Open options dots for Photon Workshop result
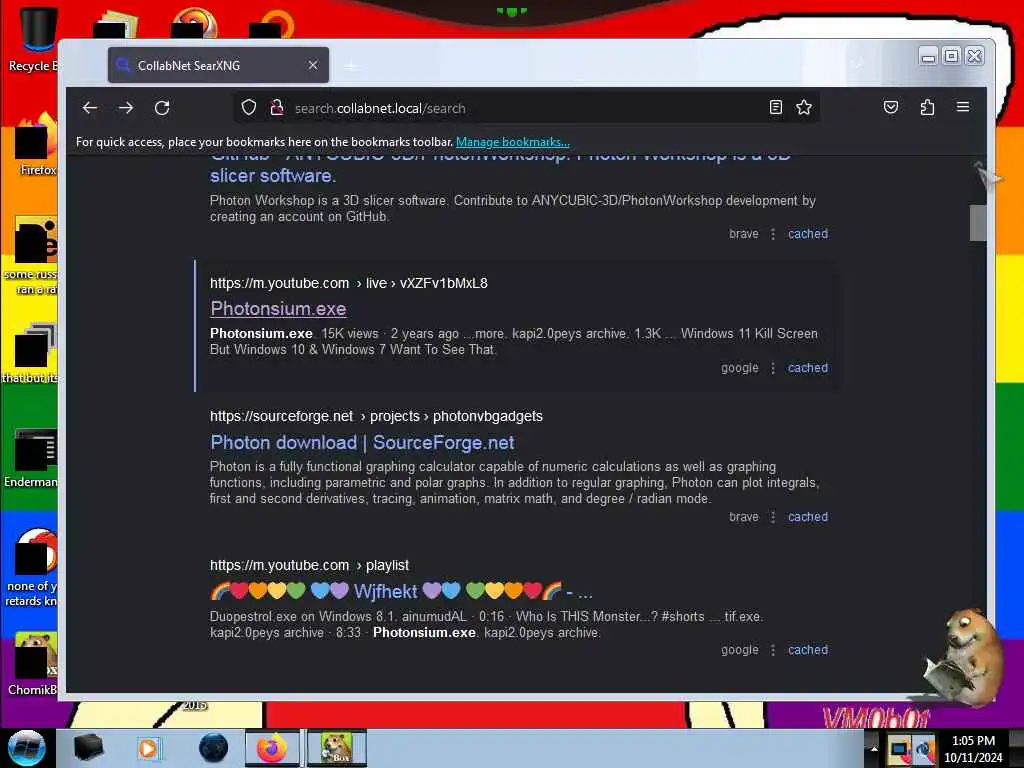 click(x=773, y=234)
